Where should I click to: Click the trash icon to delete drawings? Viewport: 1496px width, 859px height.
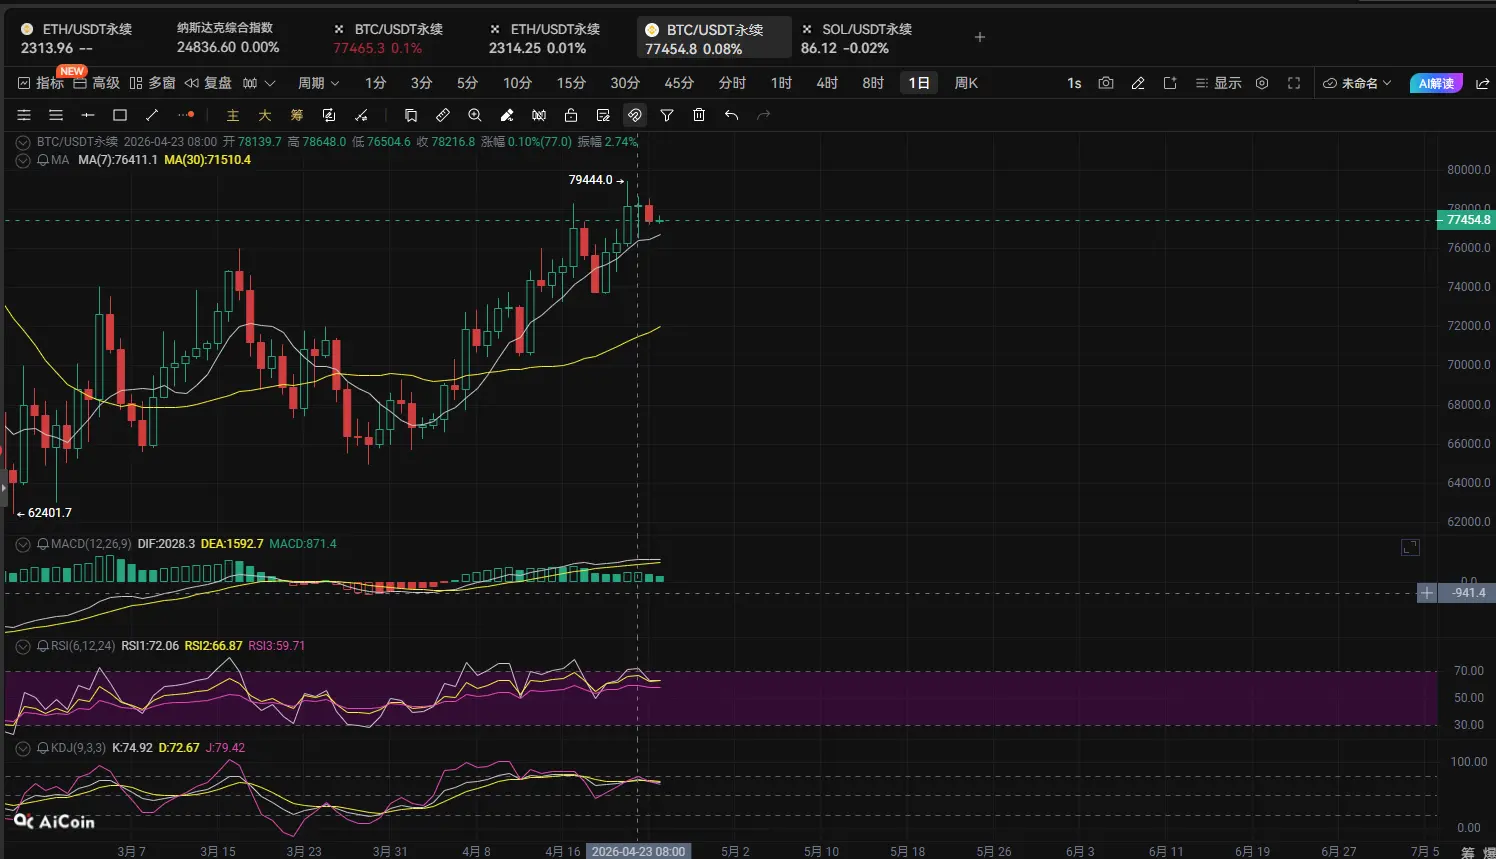[699, 115]
